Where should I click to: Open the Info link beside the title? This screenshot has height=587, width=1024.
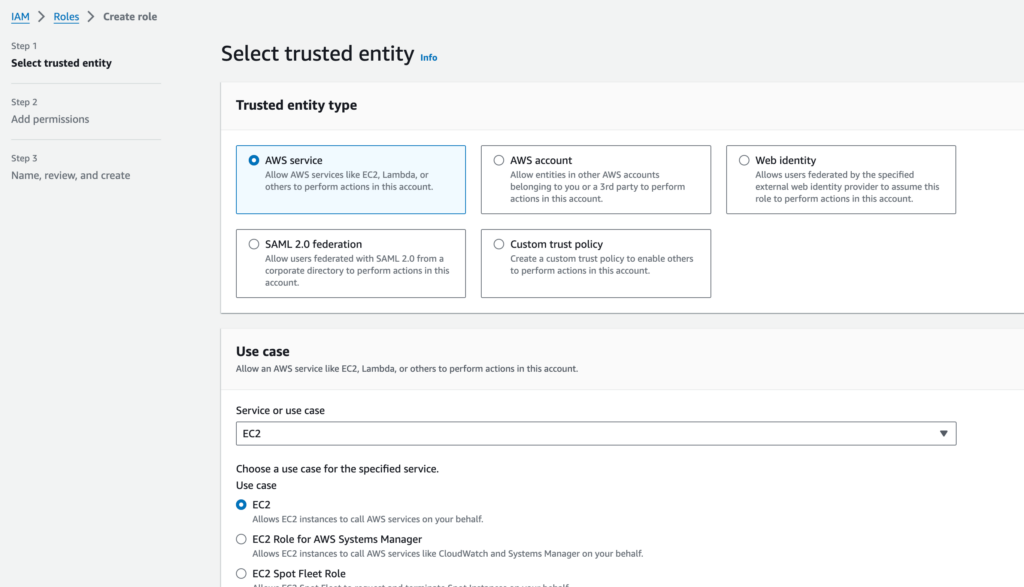(x=428, y=57)
